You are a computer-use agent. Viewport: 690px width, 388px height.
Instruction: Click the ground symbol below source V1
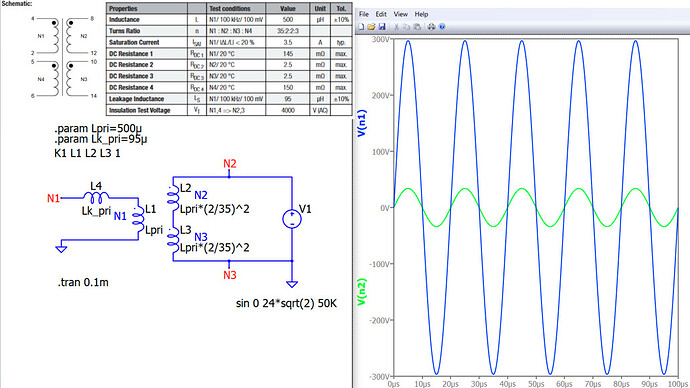tap(292, 284)
